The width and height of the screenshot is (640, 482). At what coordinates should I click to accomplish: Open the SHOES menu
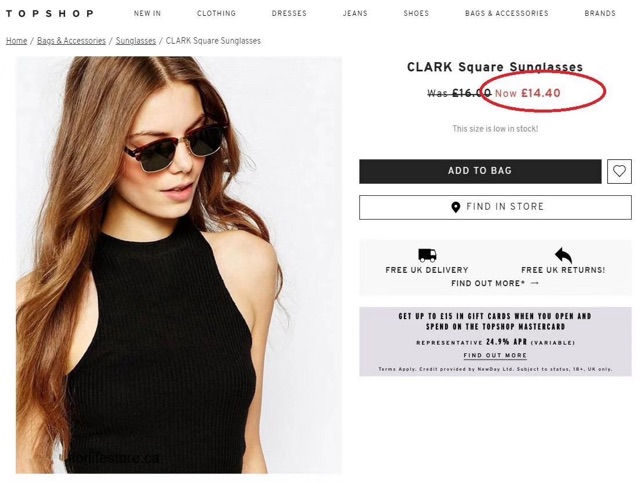point(416,14)
